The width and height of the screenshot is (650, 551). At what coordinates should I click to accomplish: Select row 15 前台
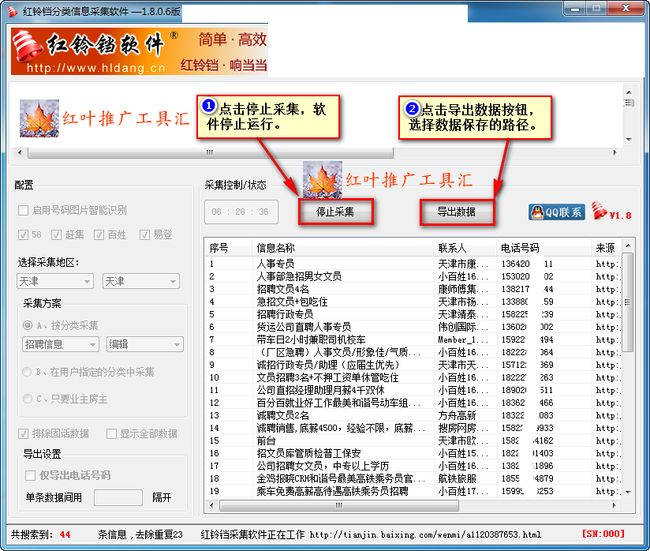tap(413, 441)
